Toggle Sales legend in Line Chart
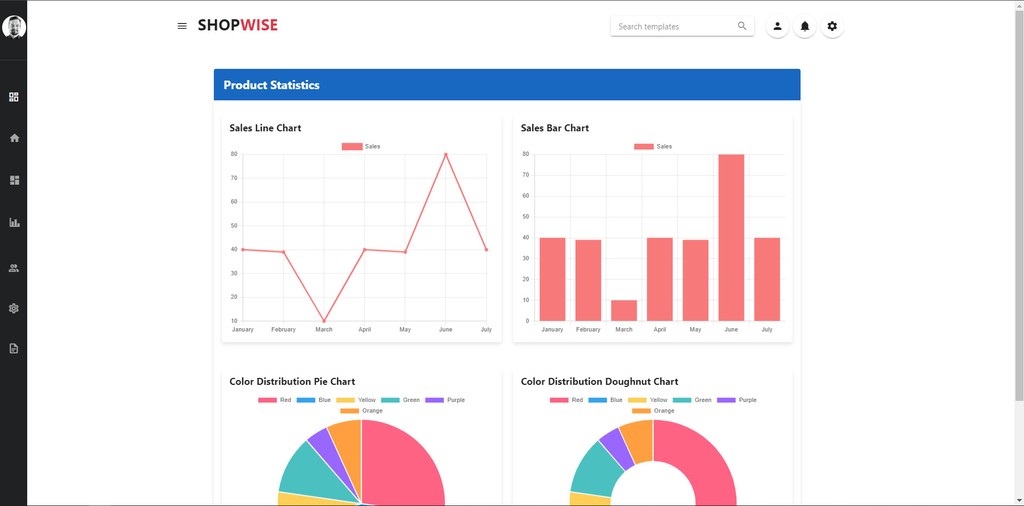The width and height of the screenshot is (1024, 506). point(361,146)
